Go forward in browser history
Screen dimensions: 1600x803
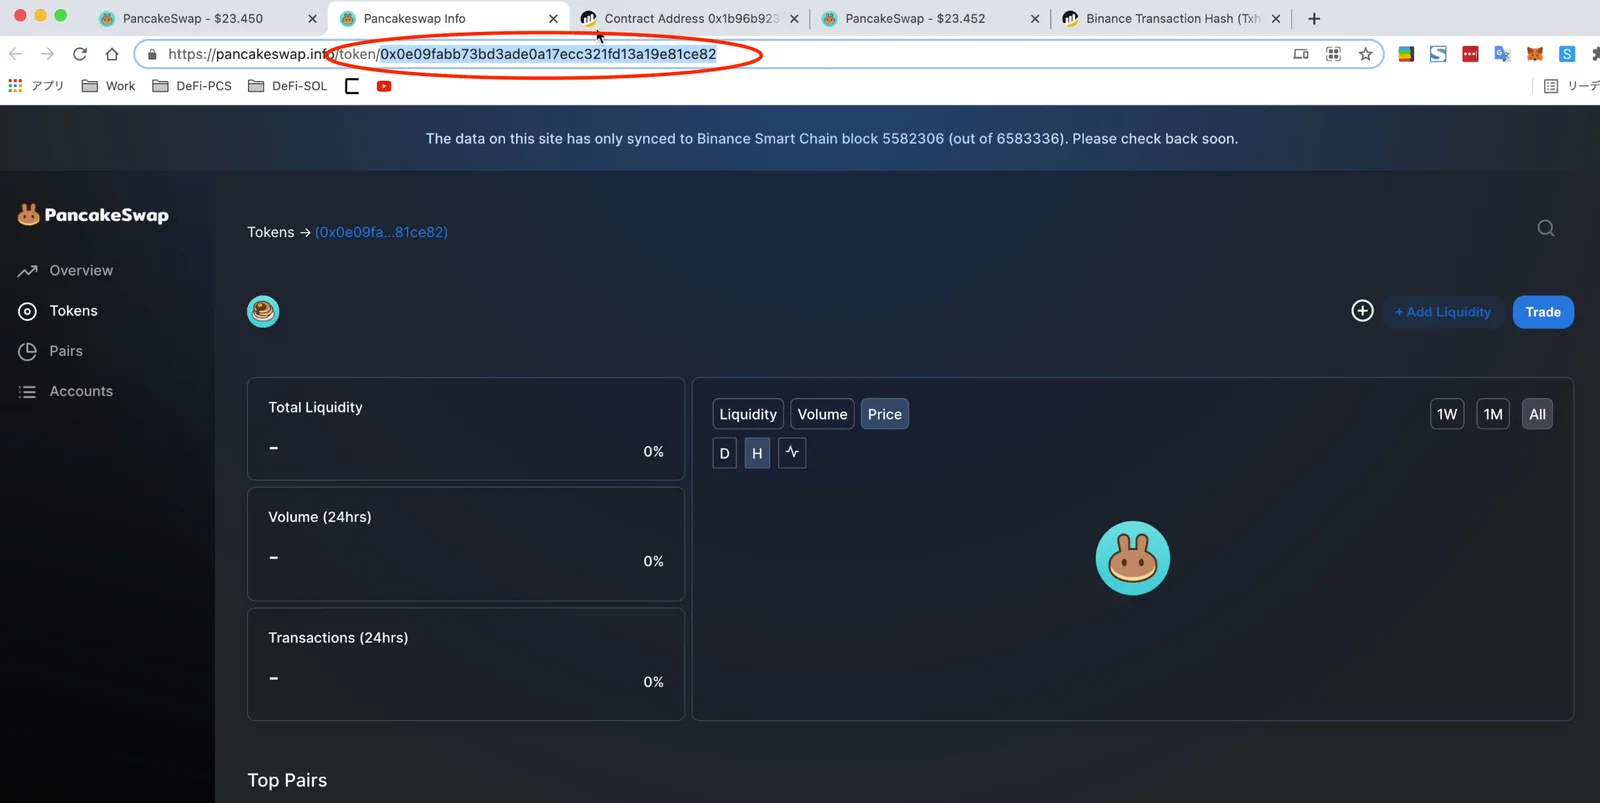pyautogui.click(x=47, y=54)
